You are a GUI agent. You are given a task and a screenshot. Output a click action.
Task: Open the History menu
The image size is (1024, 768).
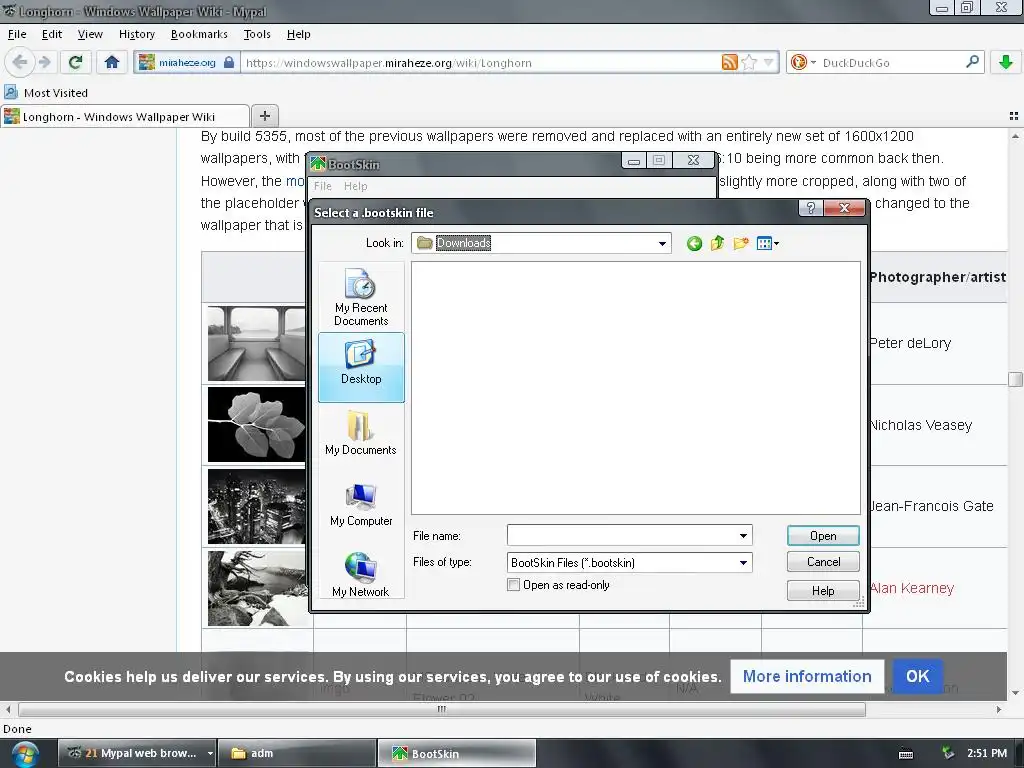tap(136, 34)
